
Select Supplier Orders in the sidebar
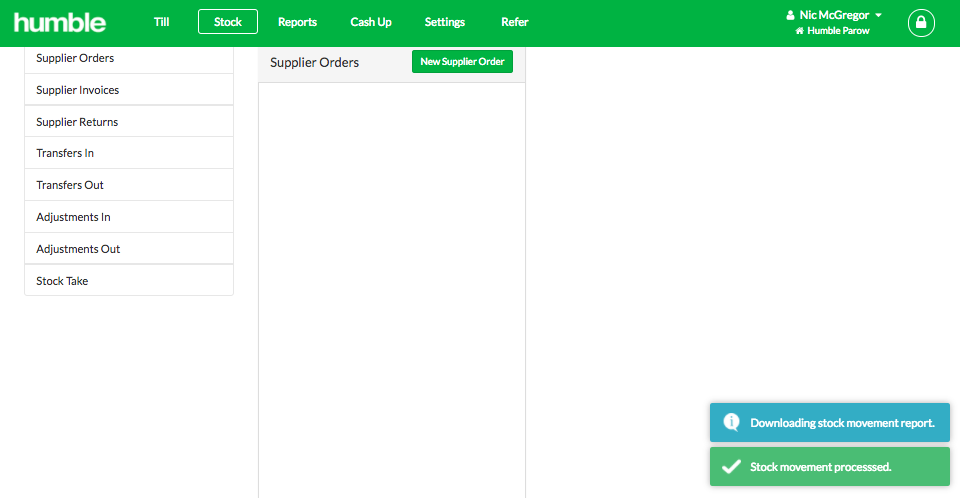[129, 58]
